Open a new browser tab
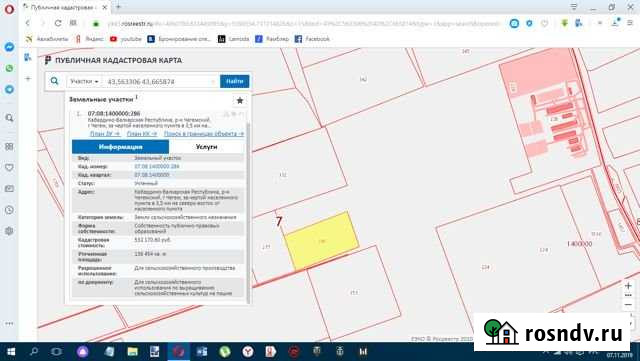The height and width of the screenshot is (361, 640). [x=118, y=7]
